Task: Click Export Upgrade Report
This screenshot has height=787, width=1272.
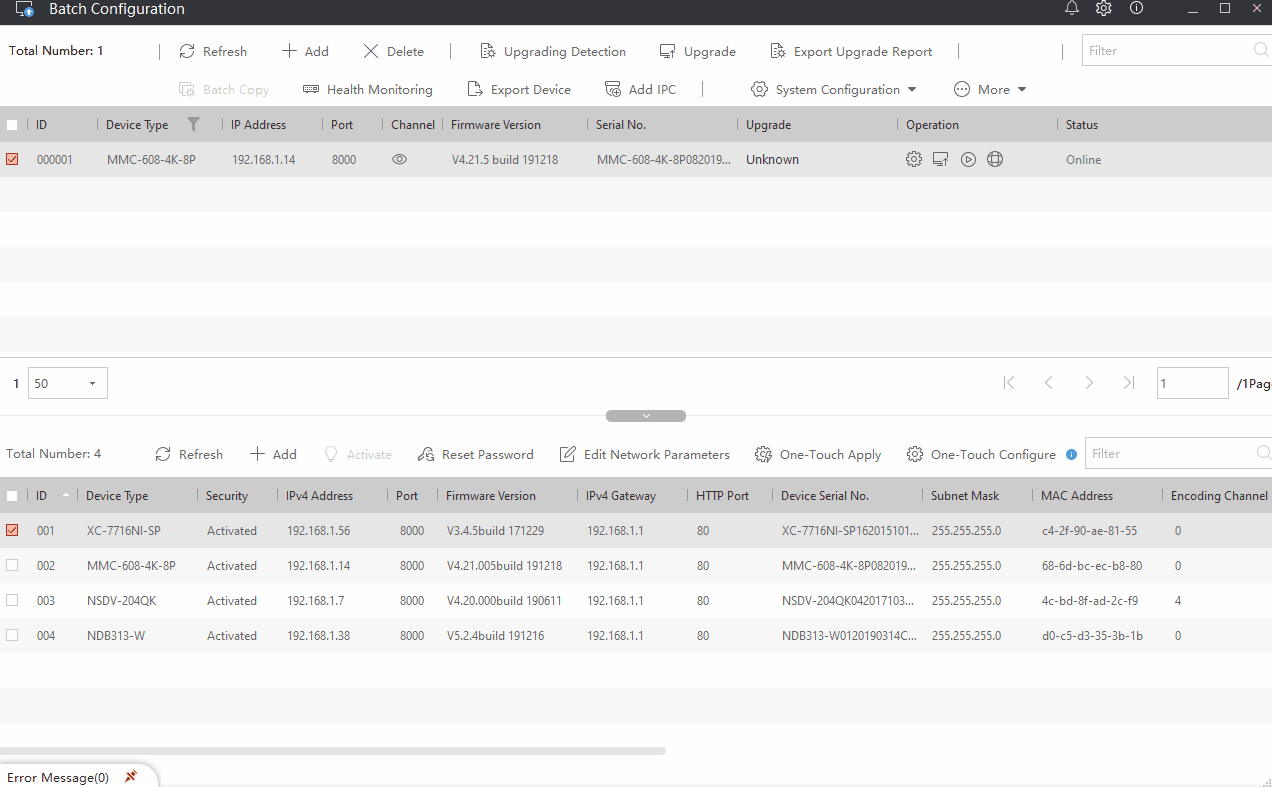Action: [x=851, y=51]
